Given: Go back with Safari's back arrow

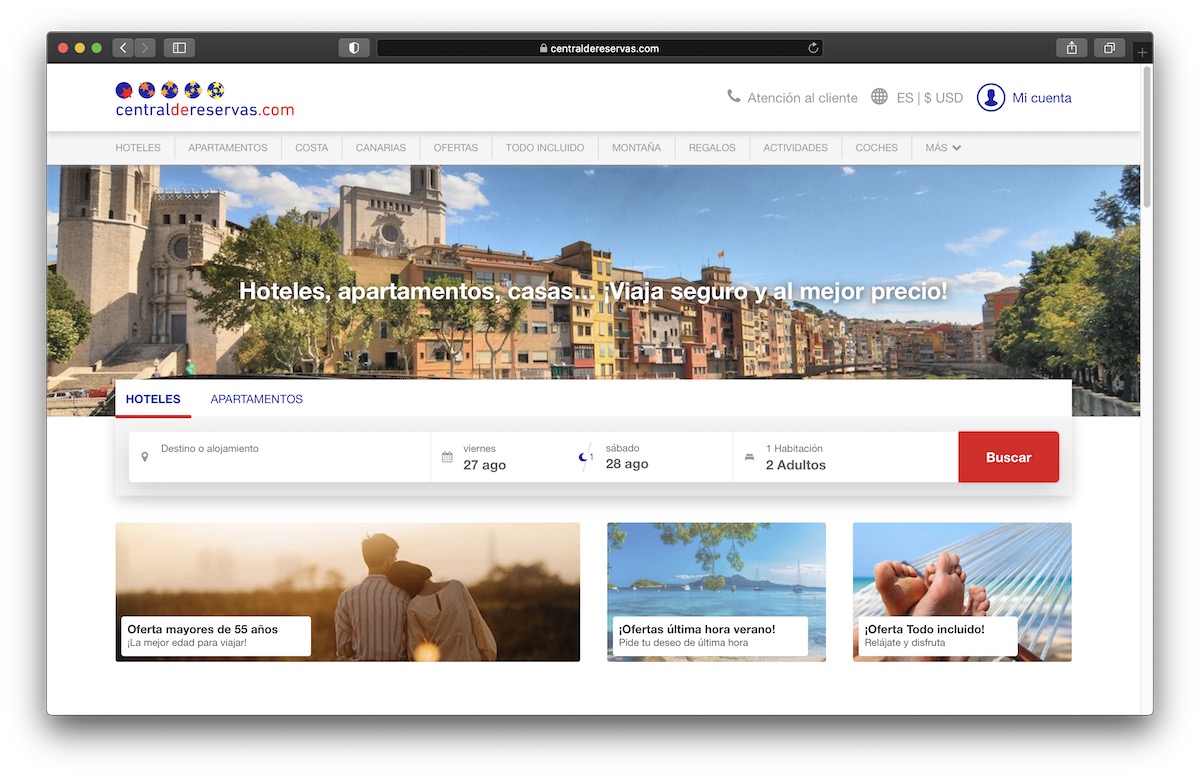Looking at the screenshot, I should pos(123,48).
